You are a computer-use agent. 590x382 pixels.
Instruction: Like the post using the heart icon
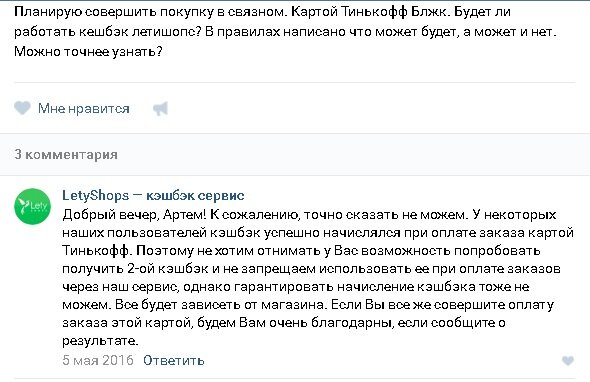tap(22, 108)
